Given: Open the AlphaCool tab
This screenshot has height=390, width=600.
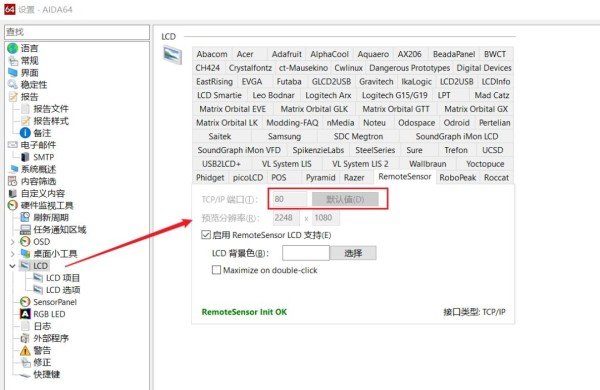Looking at the screenshot, I should [x=329, y=54].
